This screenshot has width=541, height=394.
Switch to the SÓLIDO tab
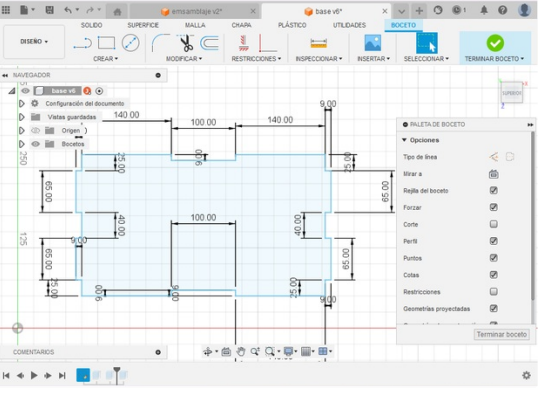pyautogui.click(x=91, y=25)
